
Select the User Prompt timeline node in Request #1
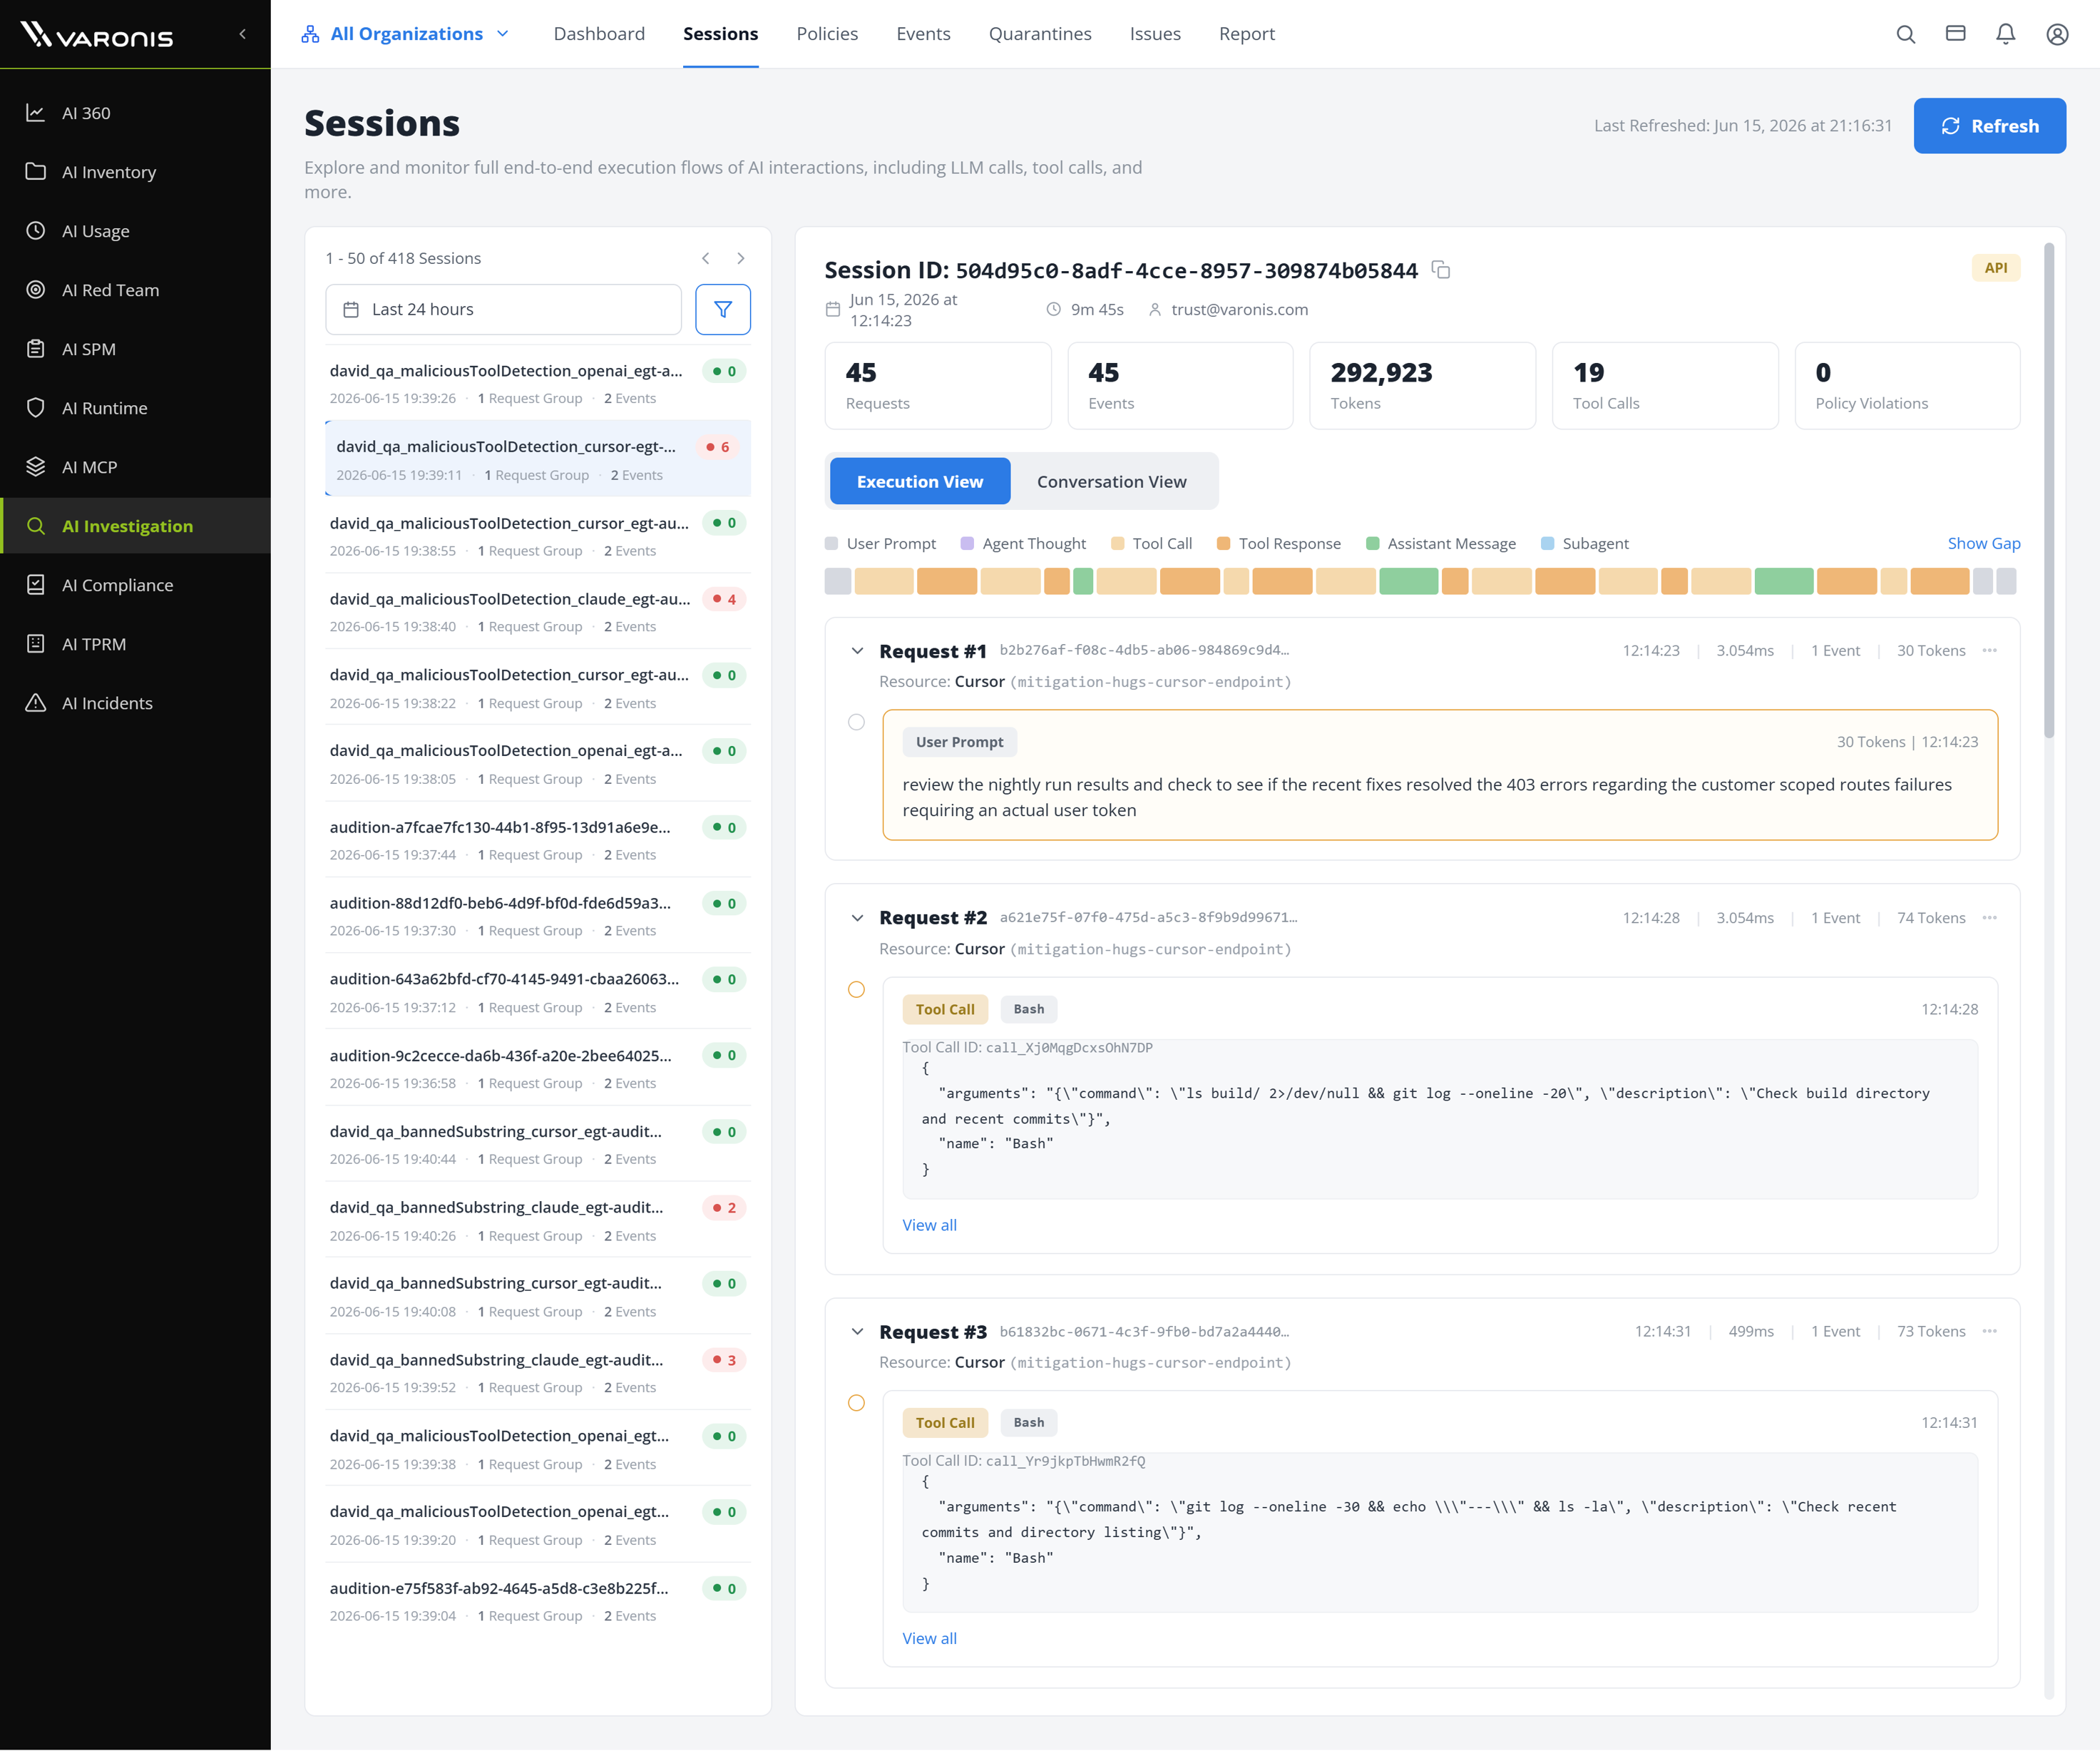coord(856,722)
